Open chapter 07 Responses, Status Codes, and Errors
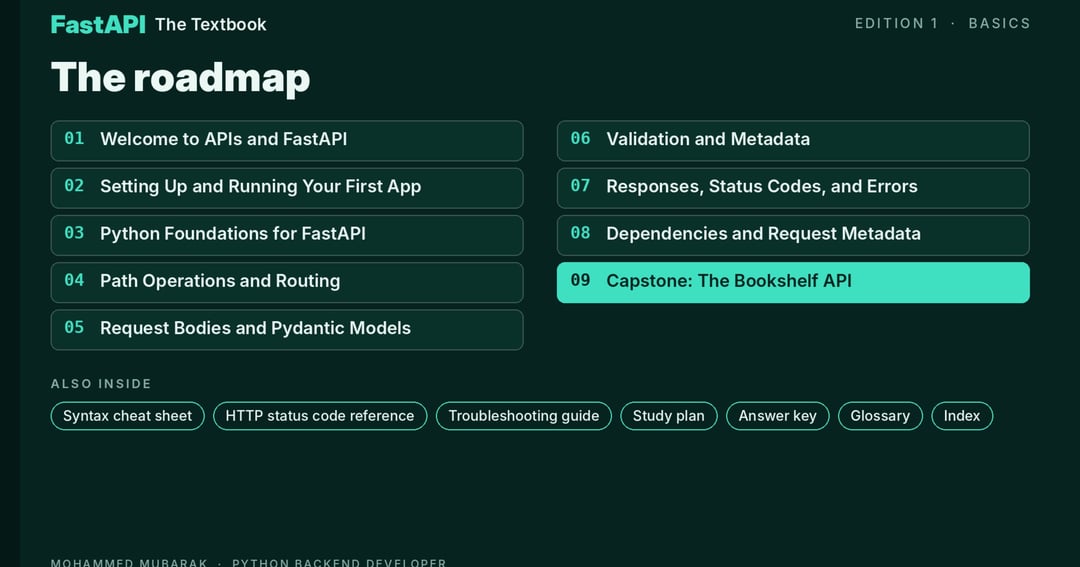The image size is (1080, 567). [793, 188]
